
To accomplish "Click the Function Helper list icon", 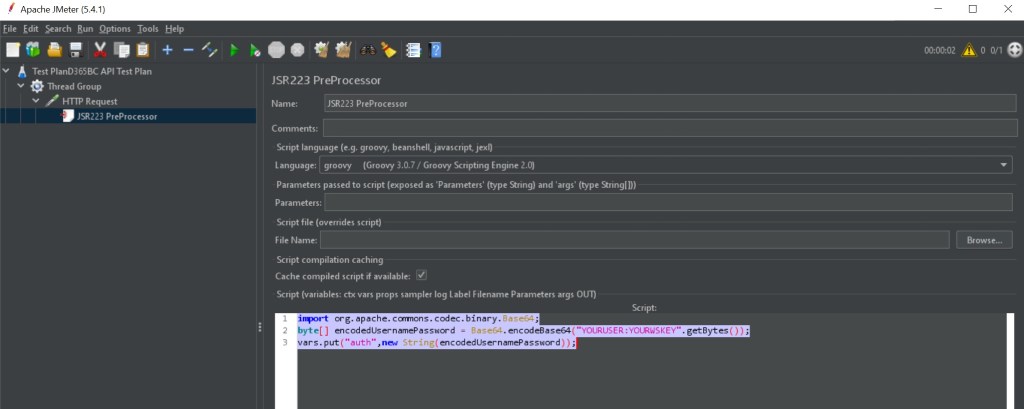I will [x=413, y=49].
